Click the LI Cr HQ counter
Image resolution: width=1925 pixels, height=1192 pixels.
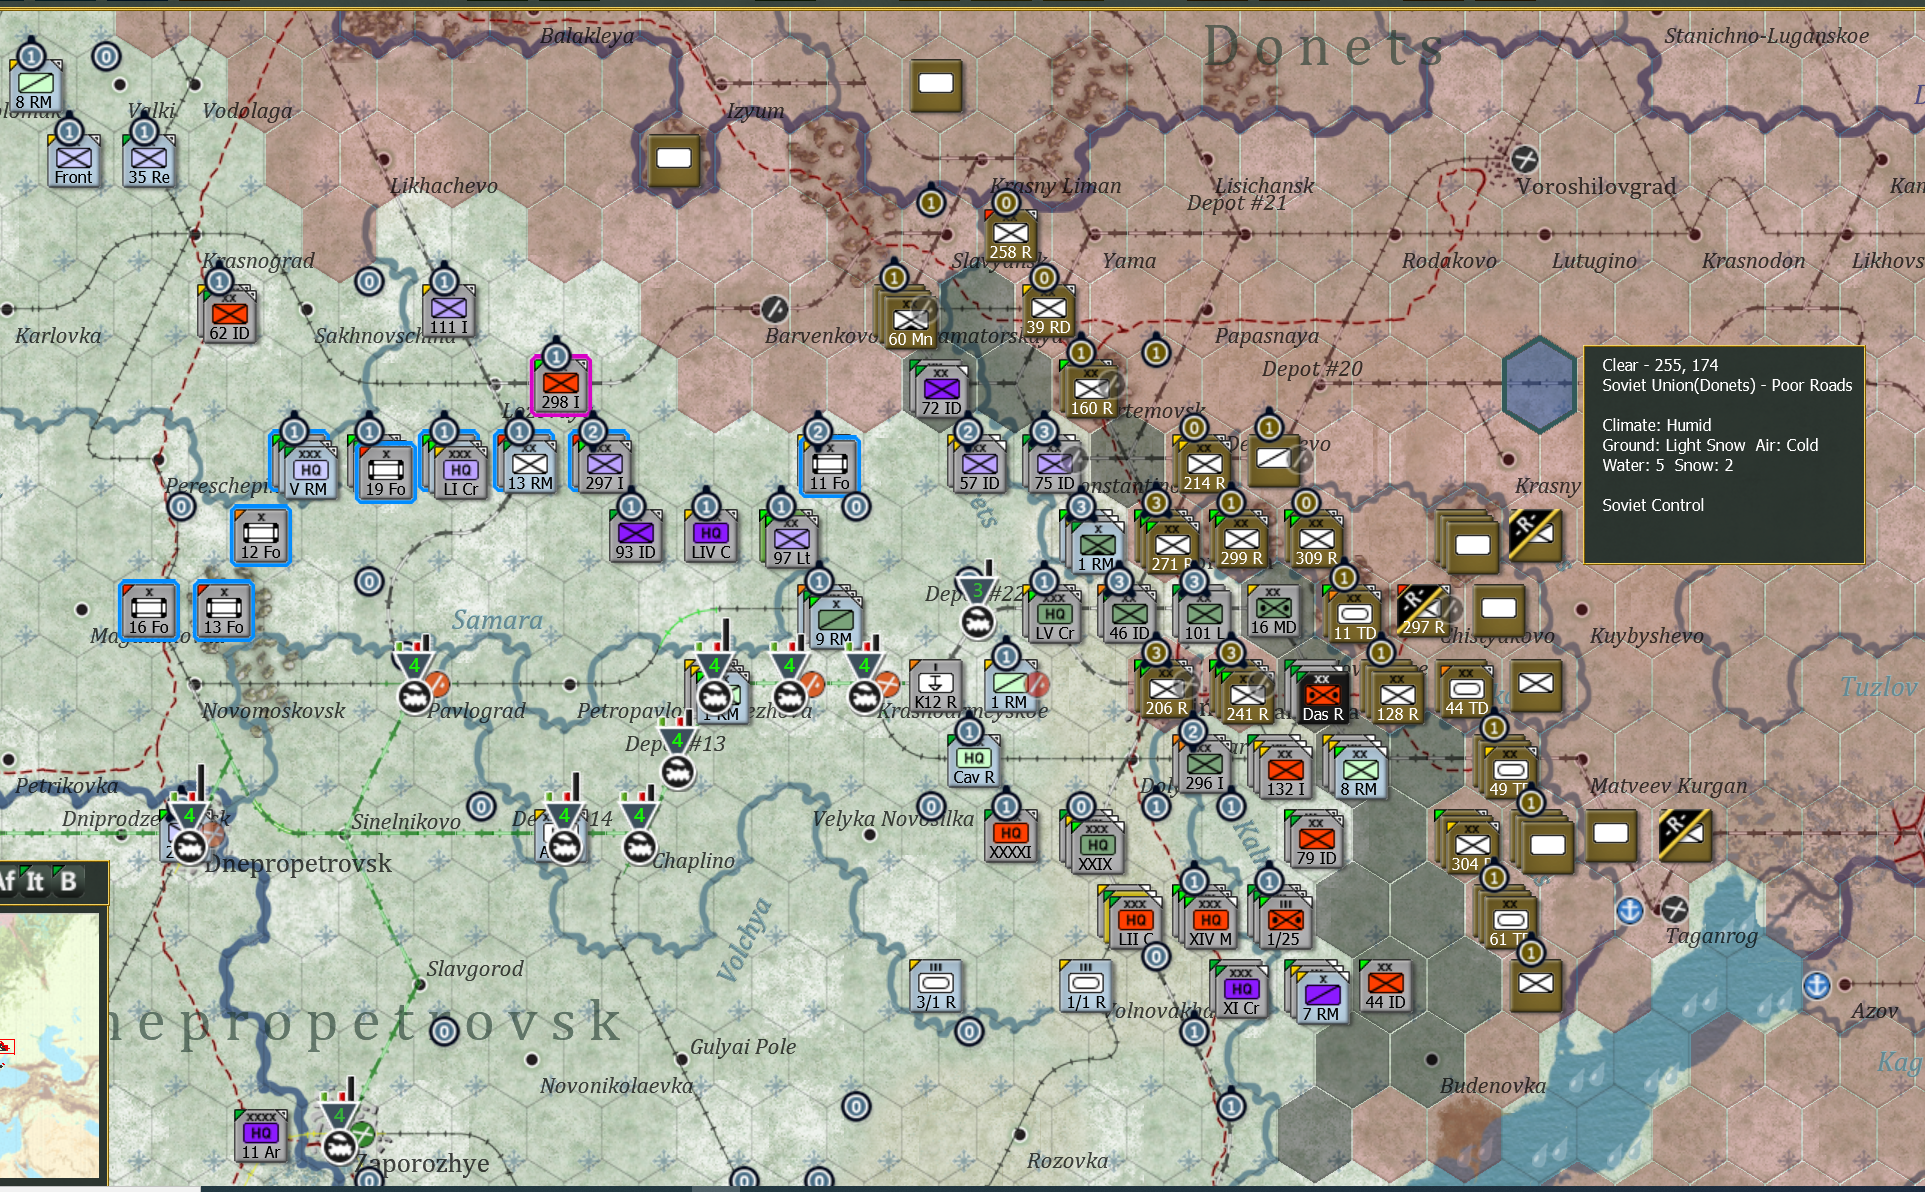pos(460,472)
